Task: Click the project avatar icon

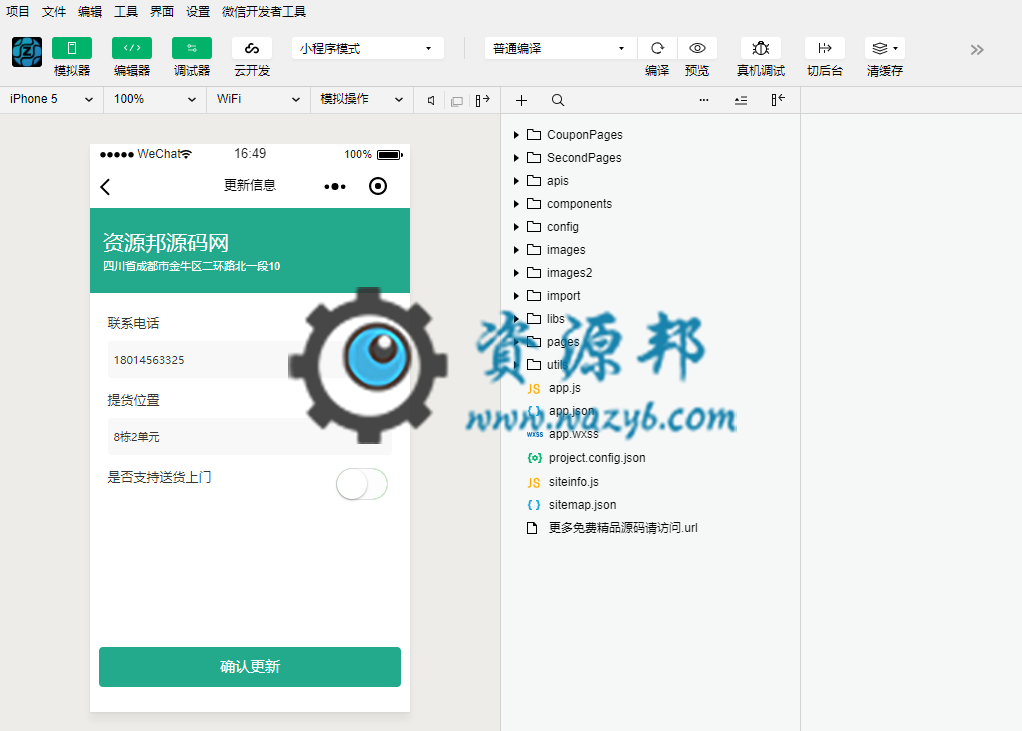Action: tap(27, 52)
